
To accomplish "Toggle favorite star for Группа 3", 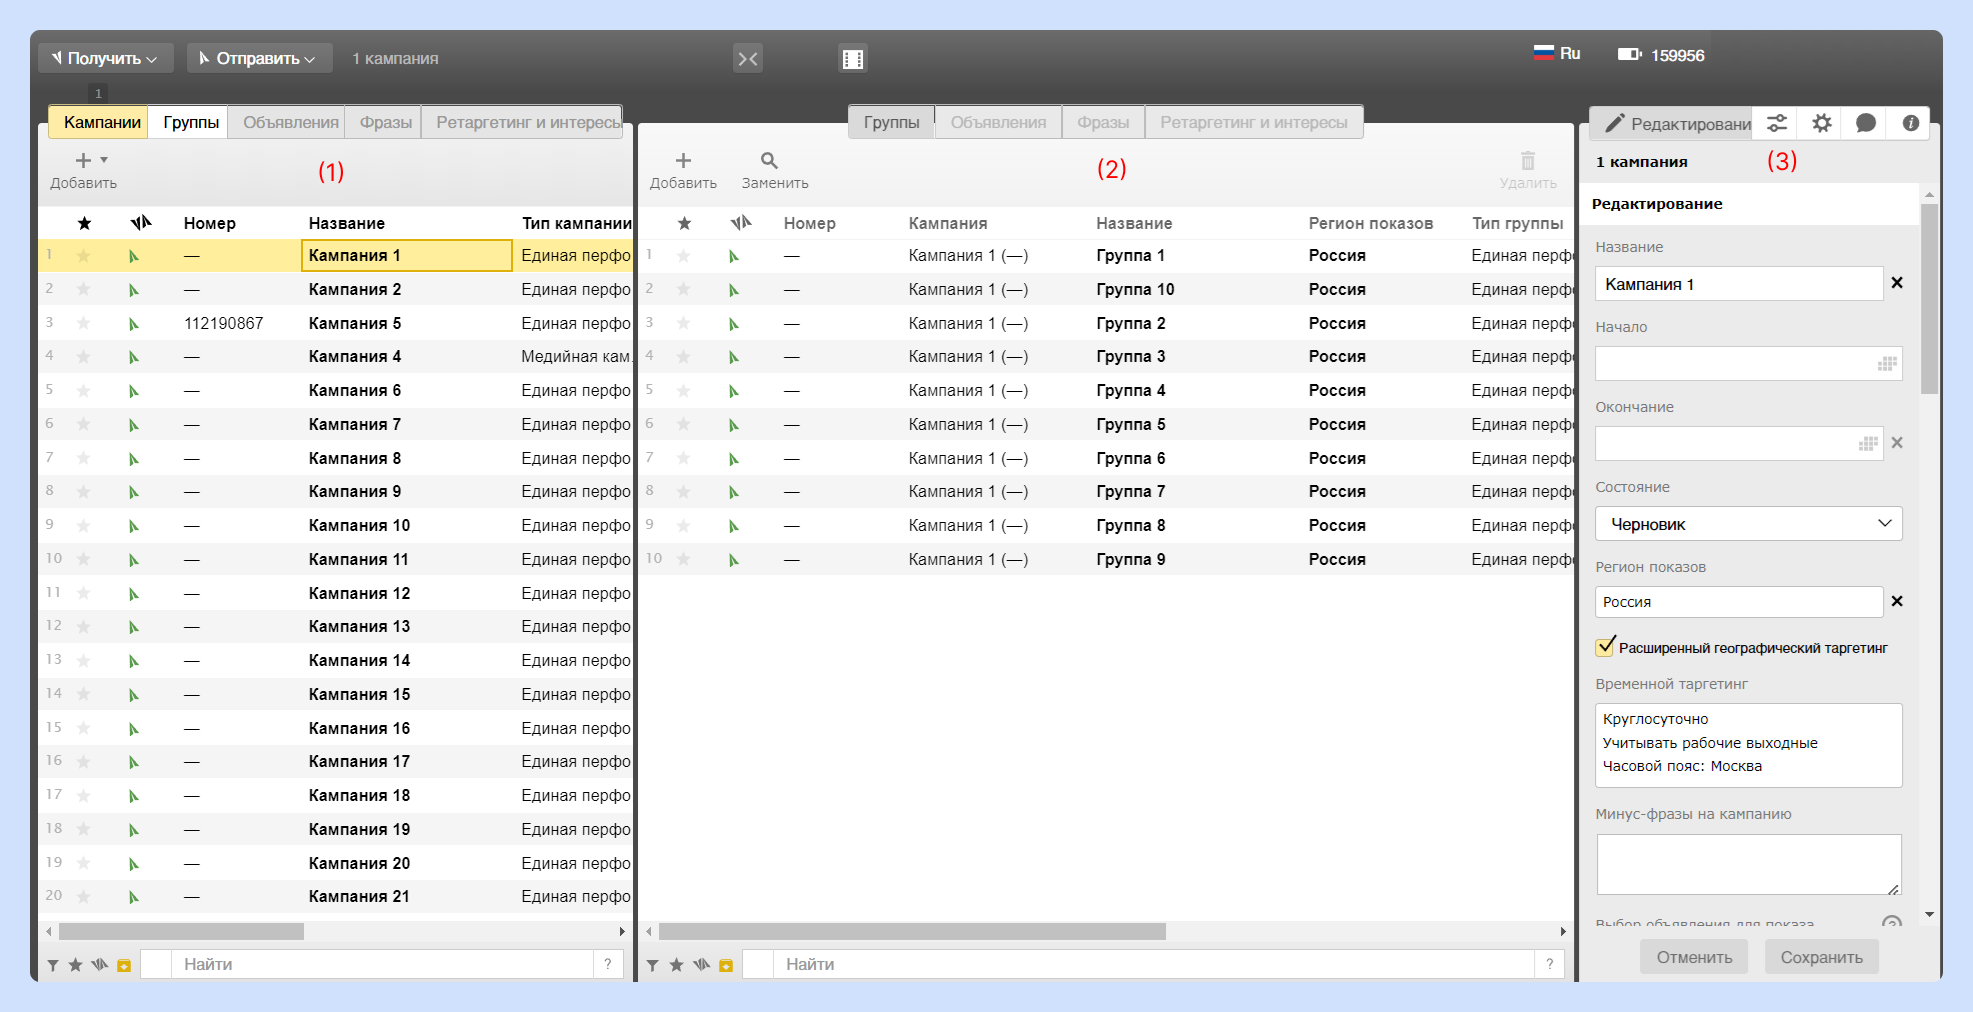I will [684, 357].
